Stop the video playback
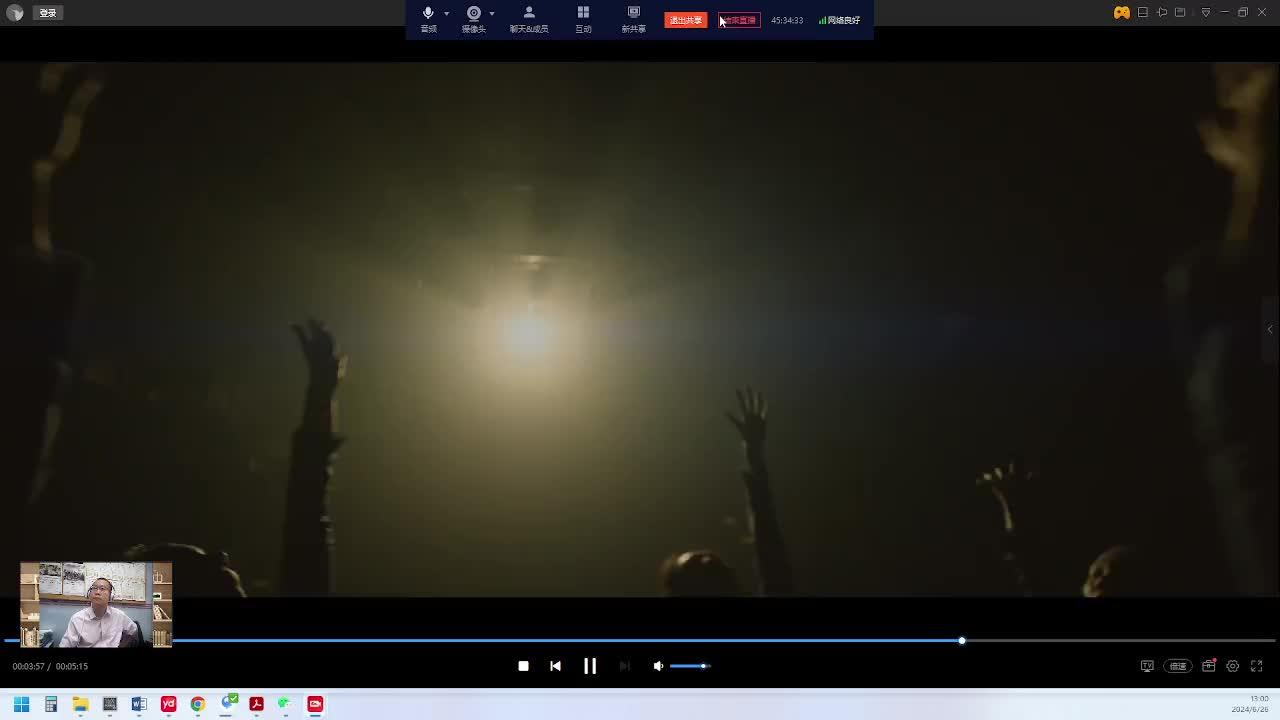Screen dimensions: 1280x720 point(523,666)
